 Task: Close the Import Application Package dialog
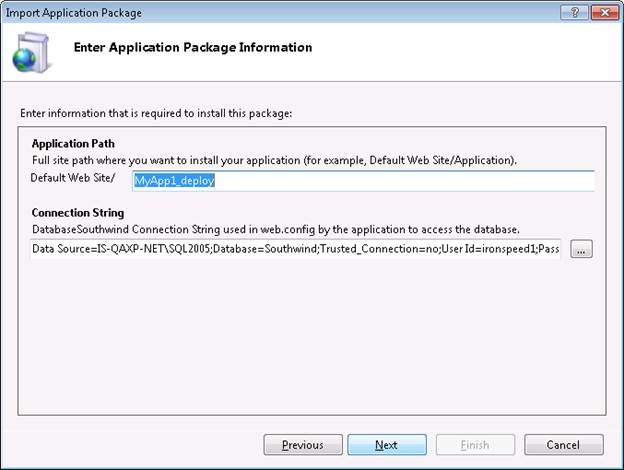(604, 13)
